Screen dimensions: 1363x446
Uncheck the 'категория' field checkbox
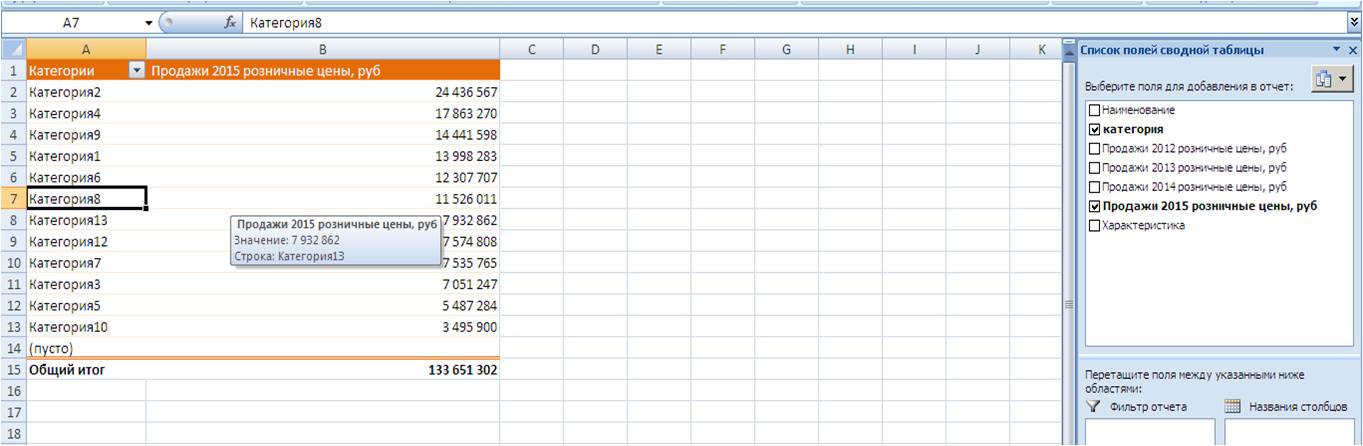tap(1094, 129)
